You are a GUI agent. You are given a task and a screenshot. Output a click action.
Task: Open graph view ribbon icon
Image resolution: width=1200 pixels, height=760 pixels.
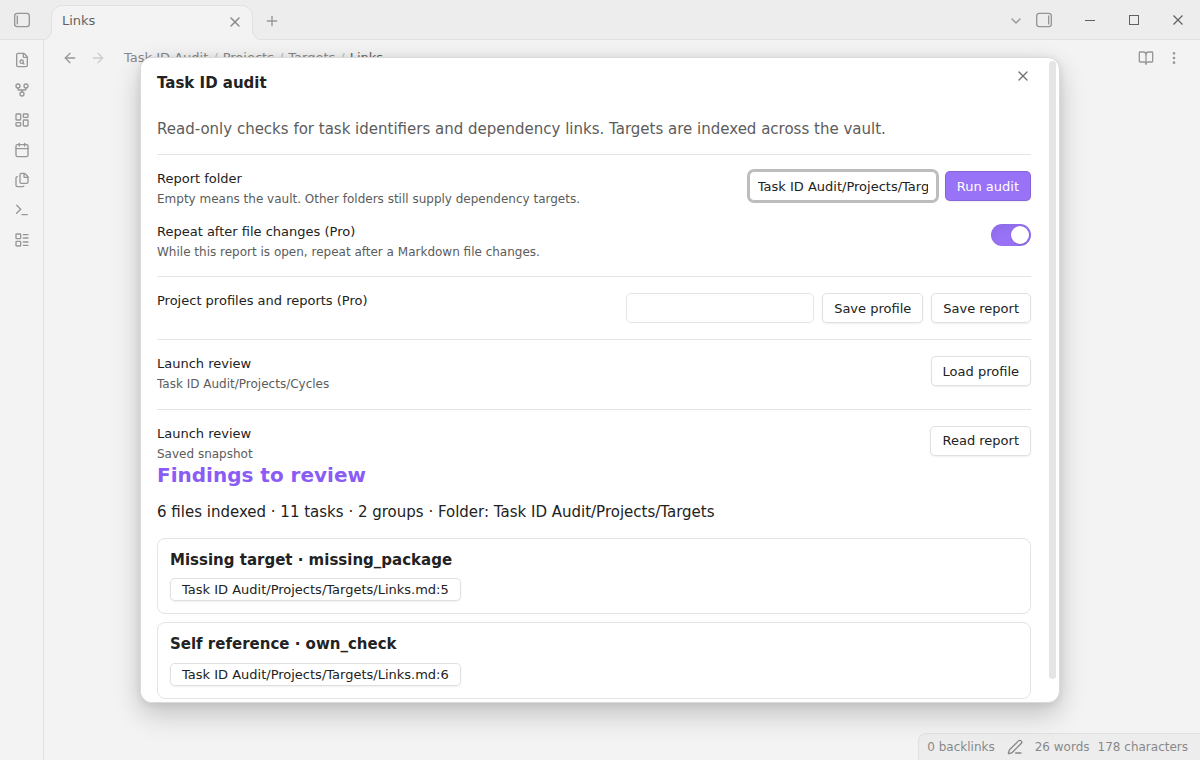click(22, 90)
